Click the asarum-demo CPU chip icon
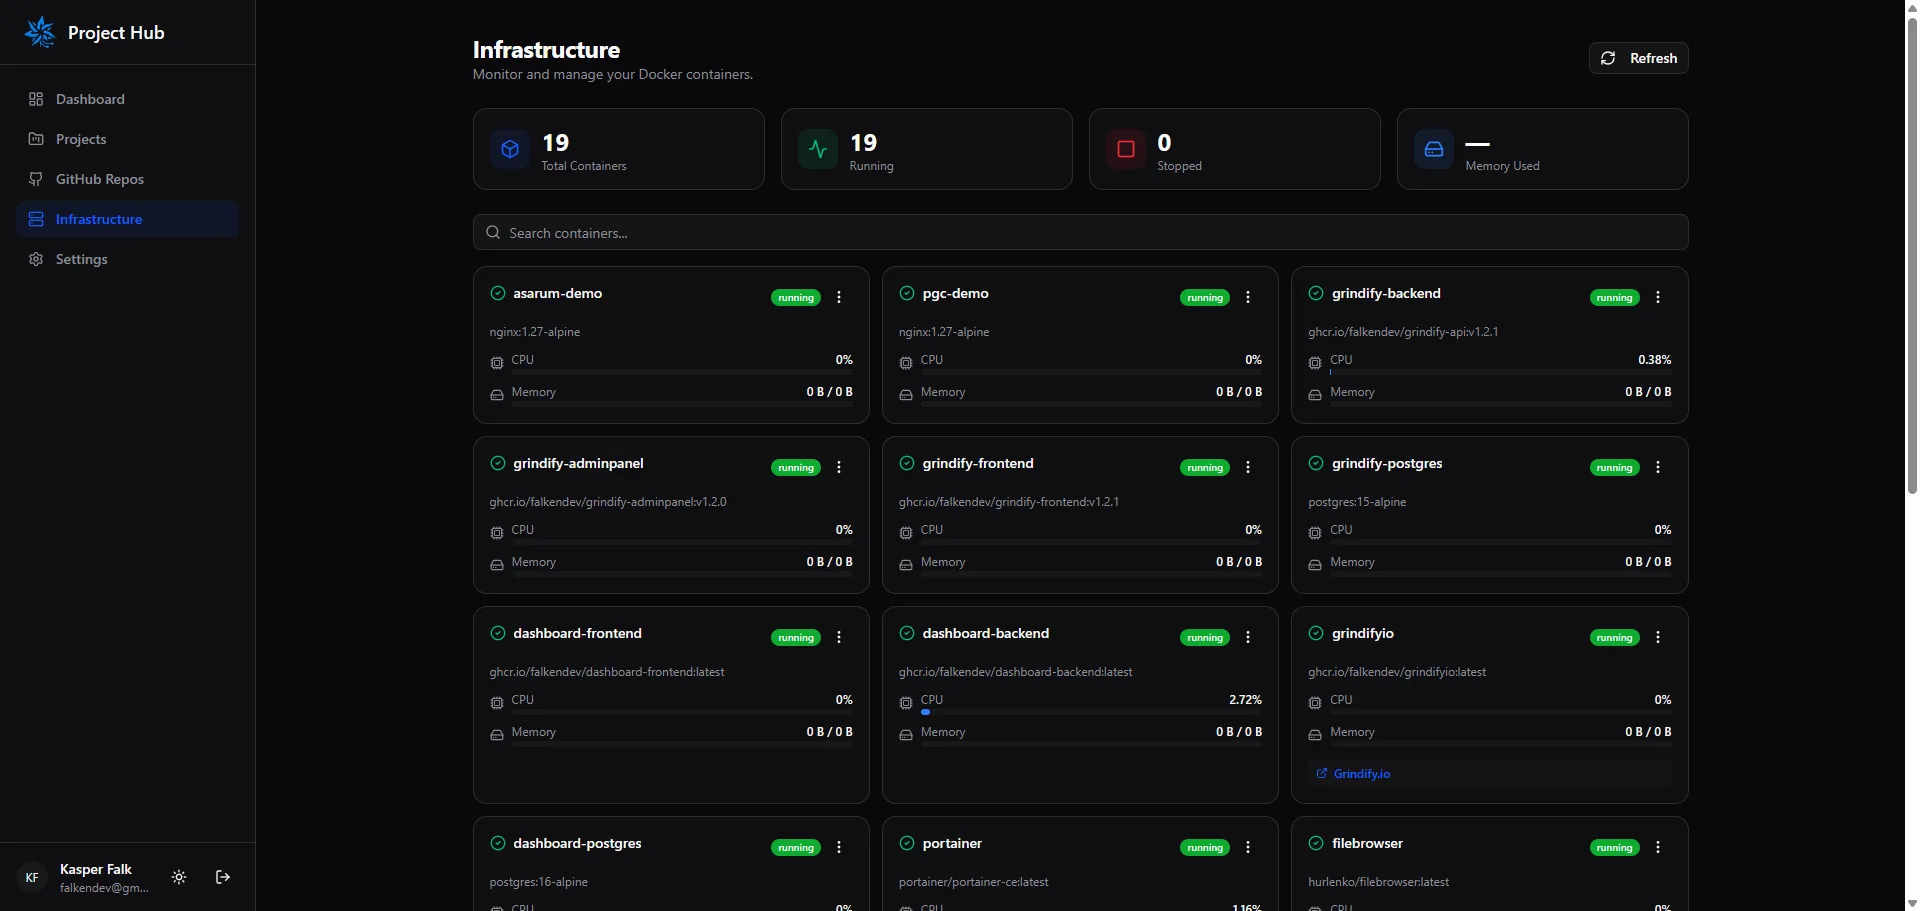 tap(497, 363)
